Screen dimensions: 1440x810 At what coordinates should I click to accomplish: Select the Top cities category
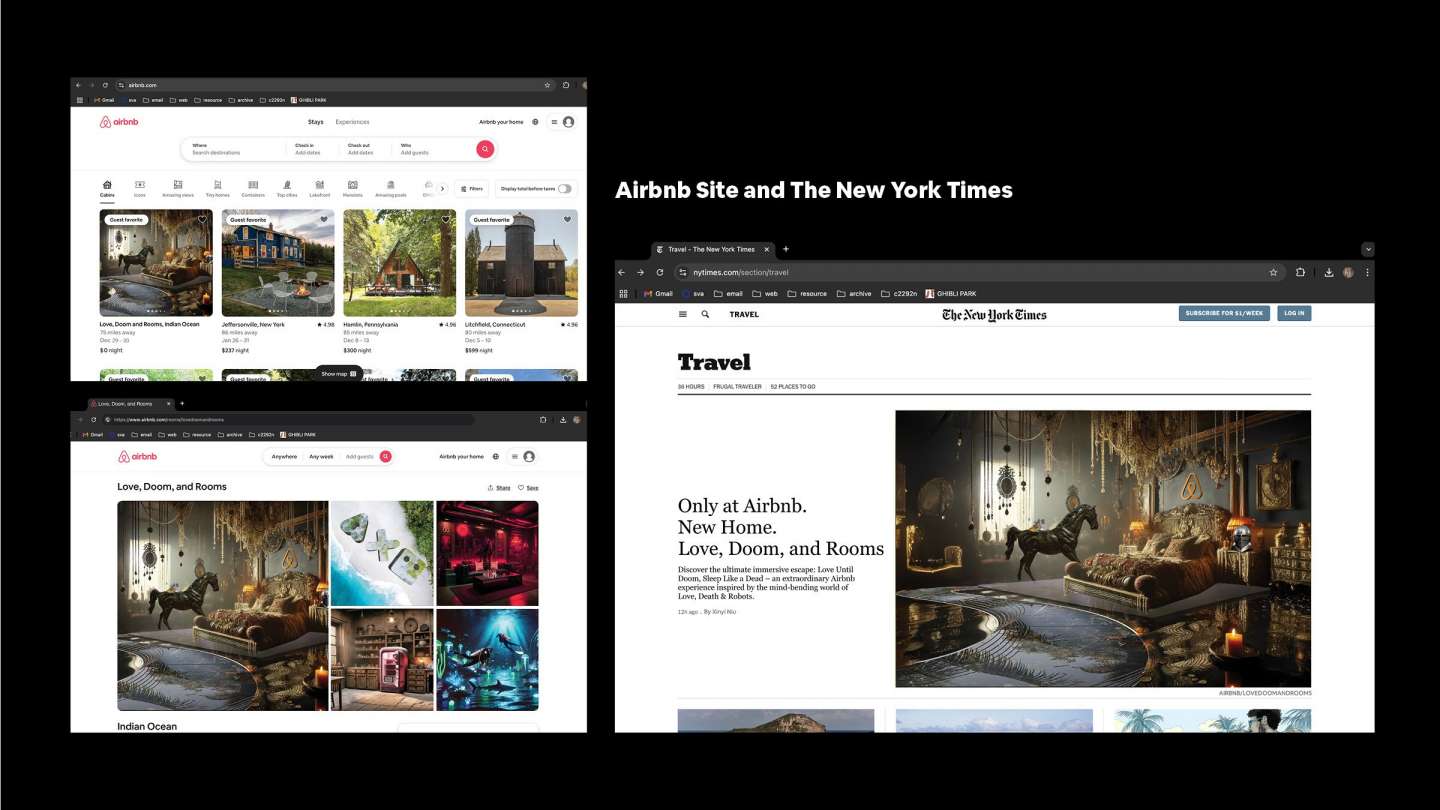click(x=287, y=188)
